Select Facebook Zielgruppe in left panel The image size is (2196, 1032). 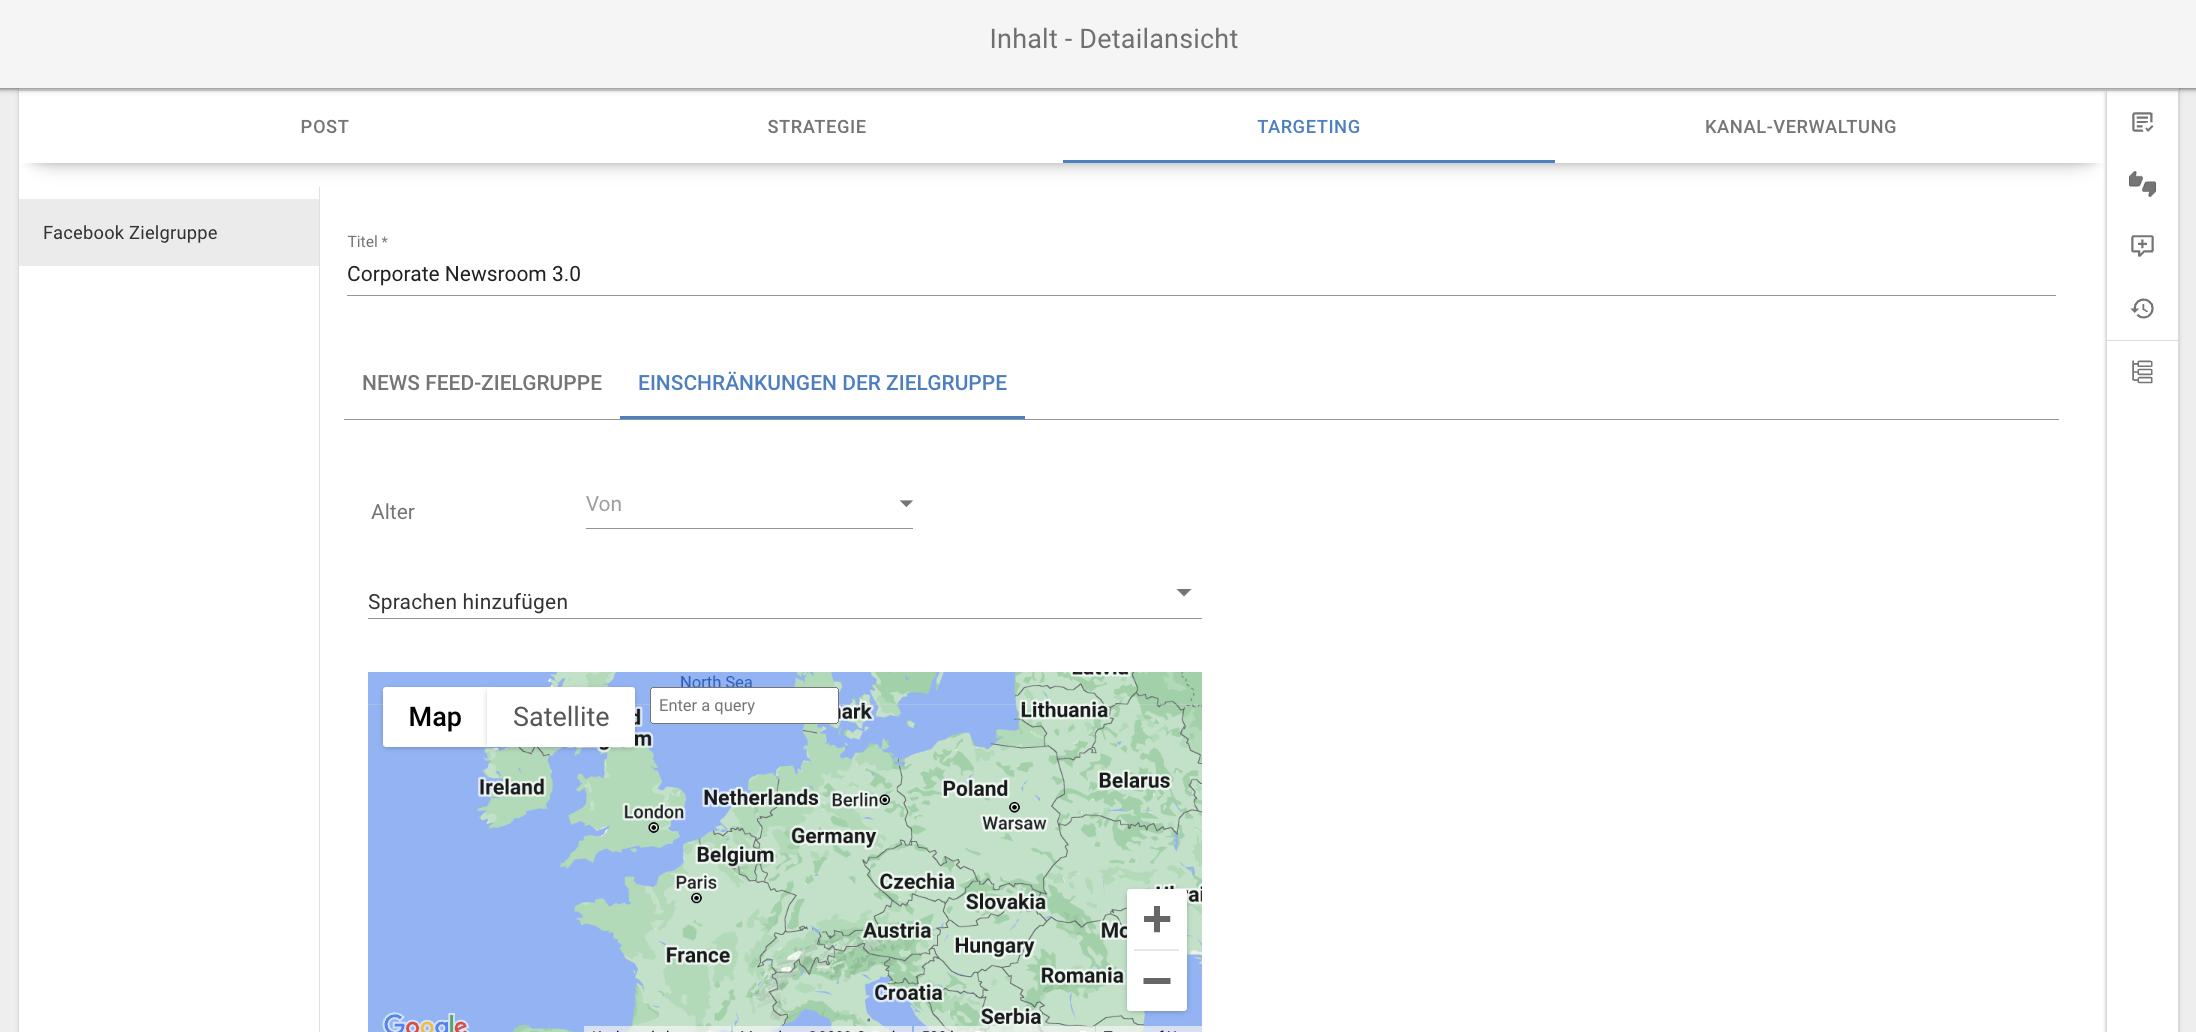point(169,232)
